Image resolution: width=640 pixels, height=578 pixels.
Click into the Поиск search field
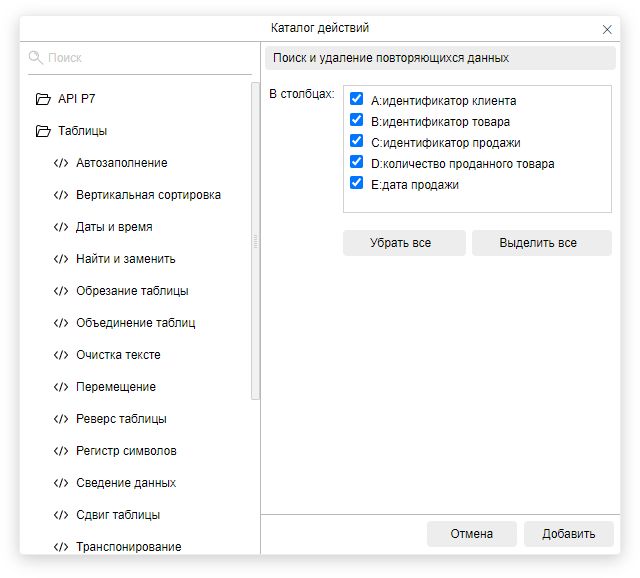[x=145, y=58]
